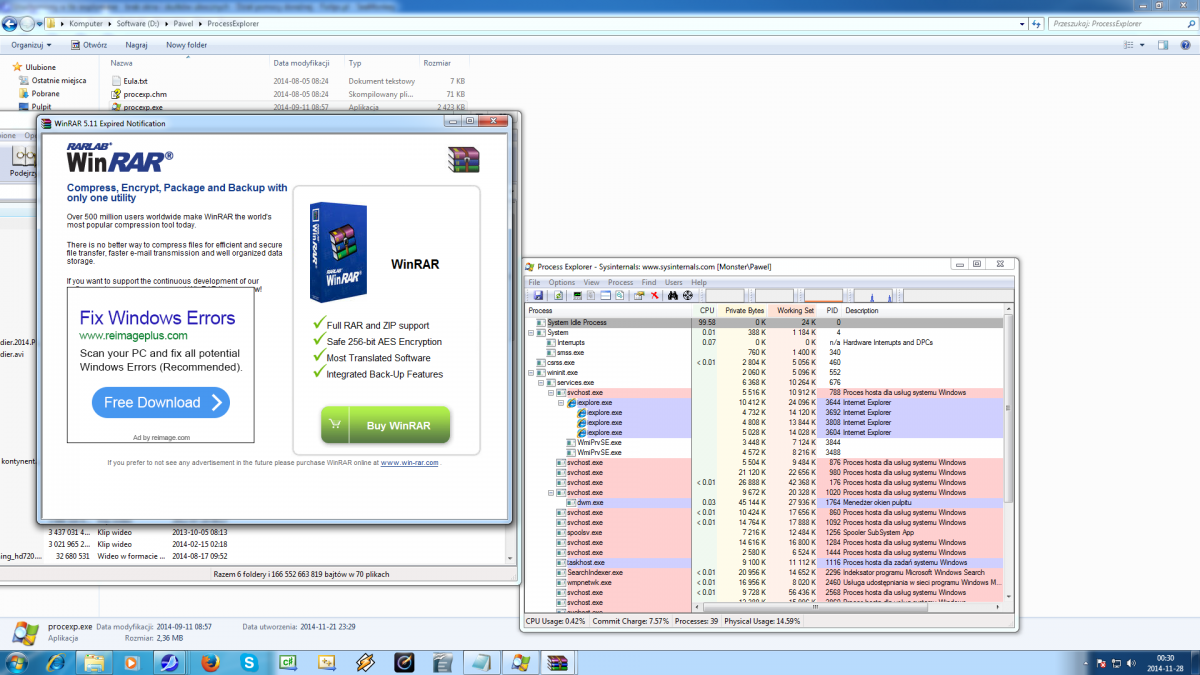Open the System Information graph icon in Process Explorer
The width and height of the screenshot is (1200, 675).
(x=577, y=296)
